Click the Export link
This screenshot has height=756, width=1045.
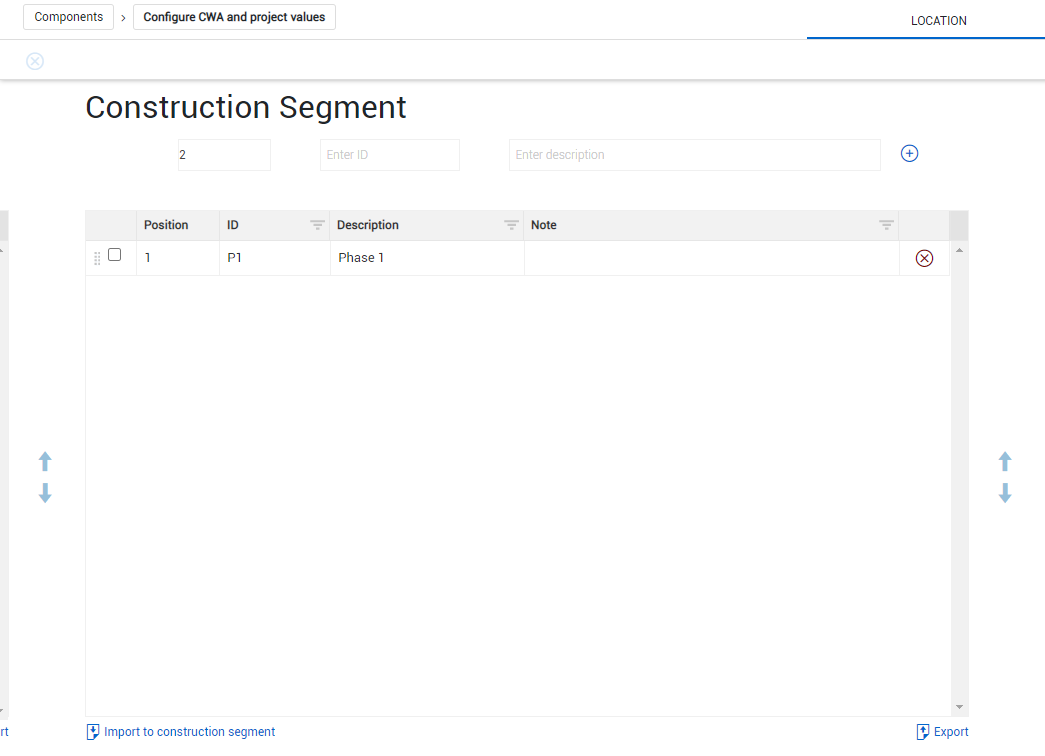coord(950,732)
